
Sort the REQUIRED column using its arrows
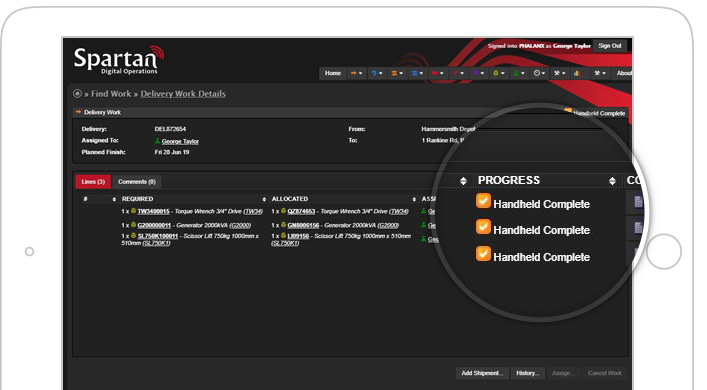click(x=264, y=199)
